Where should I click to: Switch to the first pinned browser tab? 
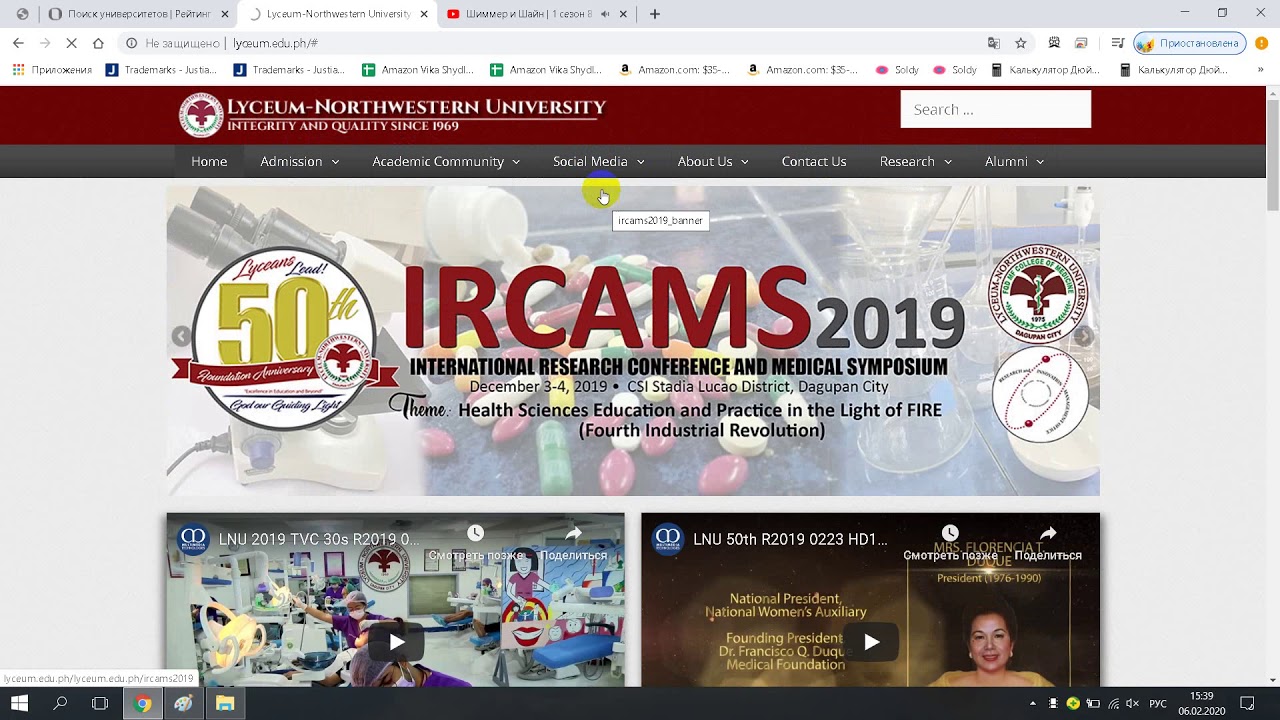pos(22,14)
